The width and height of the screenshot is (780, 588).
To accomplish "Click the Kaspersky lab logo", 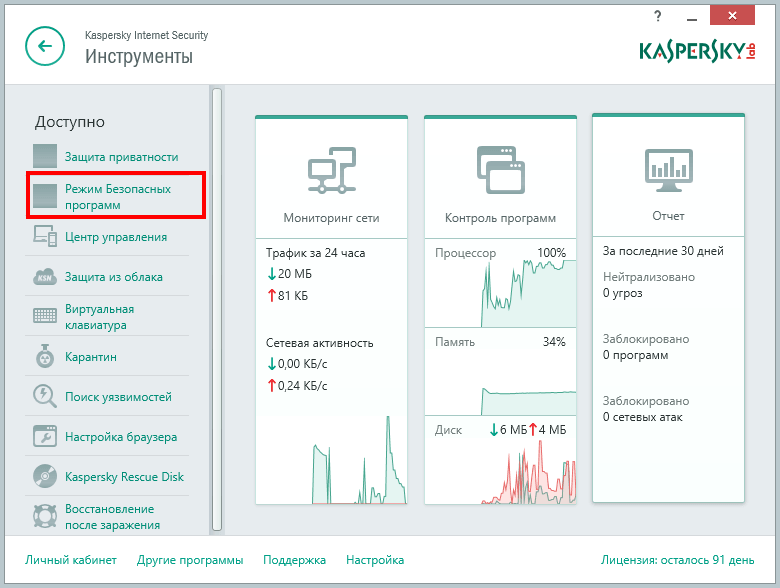I will (x=697, y=51).
